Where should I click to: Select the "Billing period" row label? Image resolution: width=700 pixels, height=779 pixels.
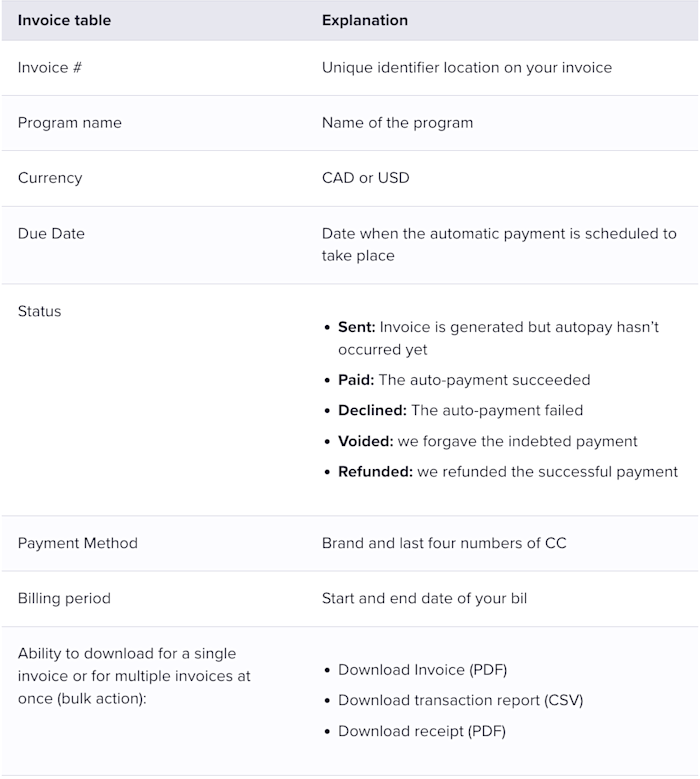64,598
